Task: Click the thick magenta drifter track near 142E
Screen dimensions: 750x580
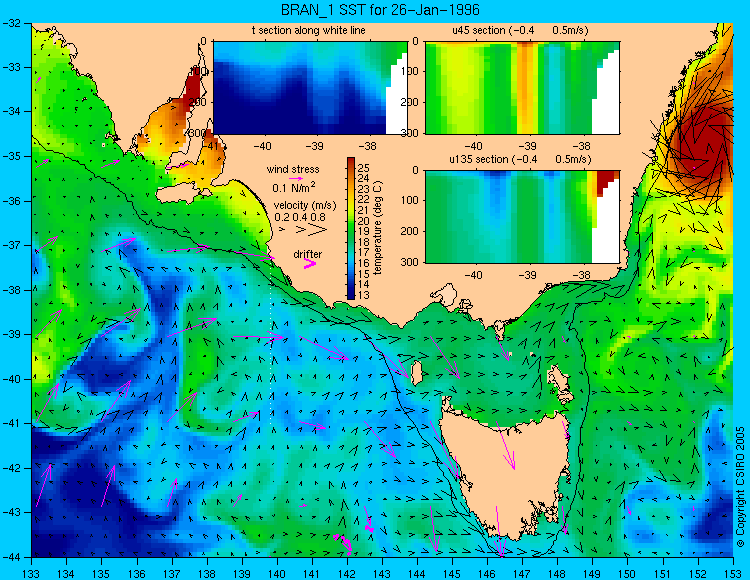Action: [344, 543]
